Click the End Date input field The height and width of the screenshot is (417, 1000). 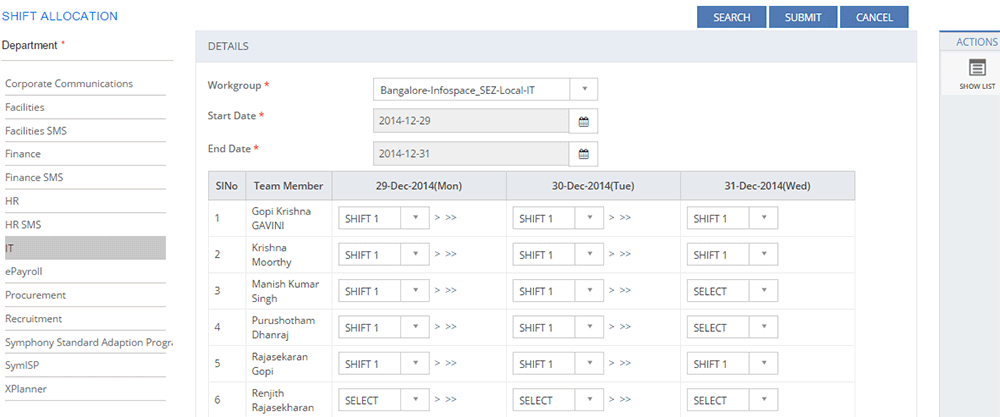point(470,154)
